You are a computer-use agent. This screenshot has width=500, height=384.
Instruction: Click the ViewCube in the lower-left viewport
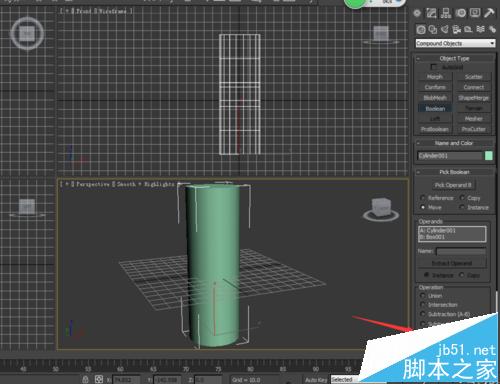point(27,207)
